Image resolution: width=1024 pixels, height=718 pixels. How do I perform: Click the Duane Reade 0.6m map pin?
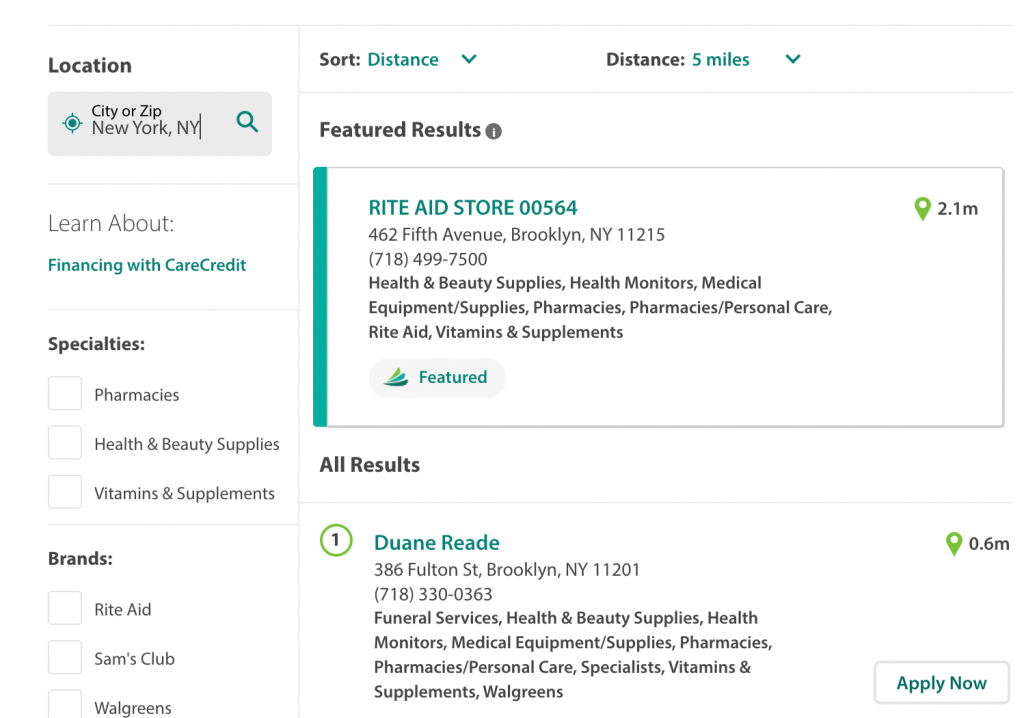tap(954, 544)
